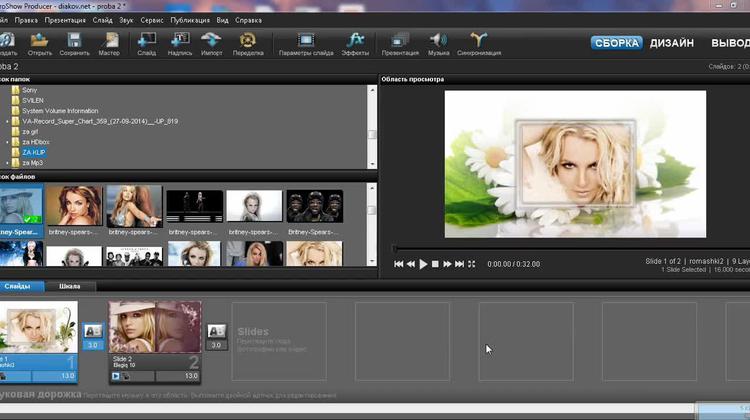
Task: Select the Sony folder
Action: click(29, 90)
